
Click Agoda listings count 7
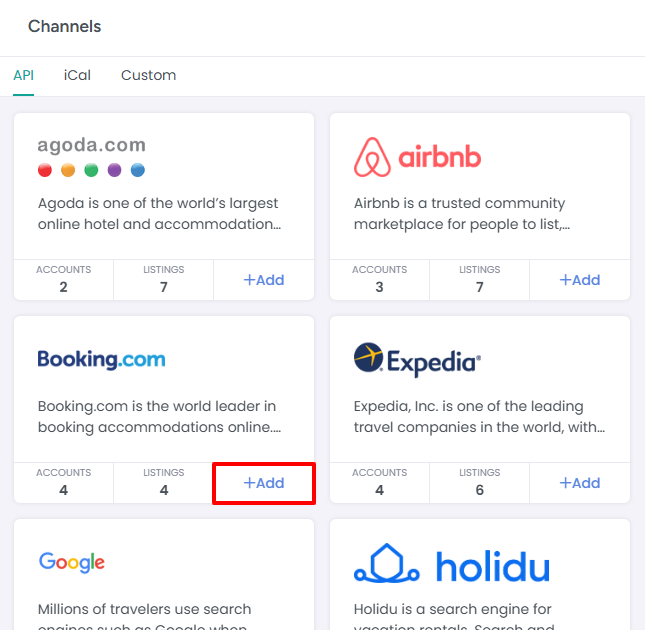[x=164, y=280]
